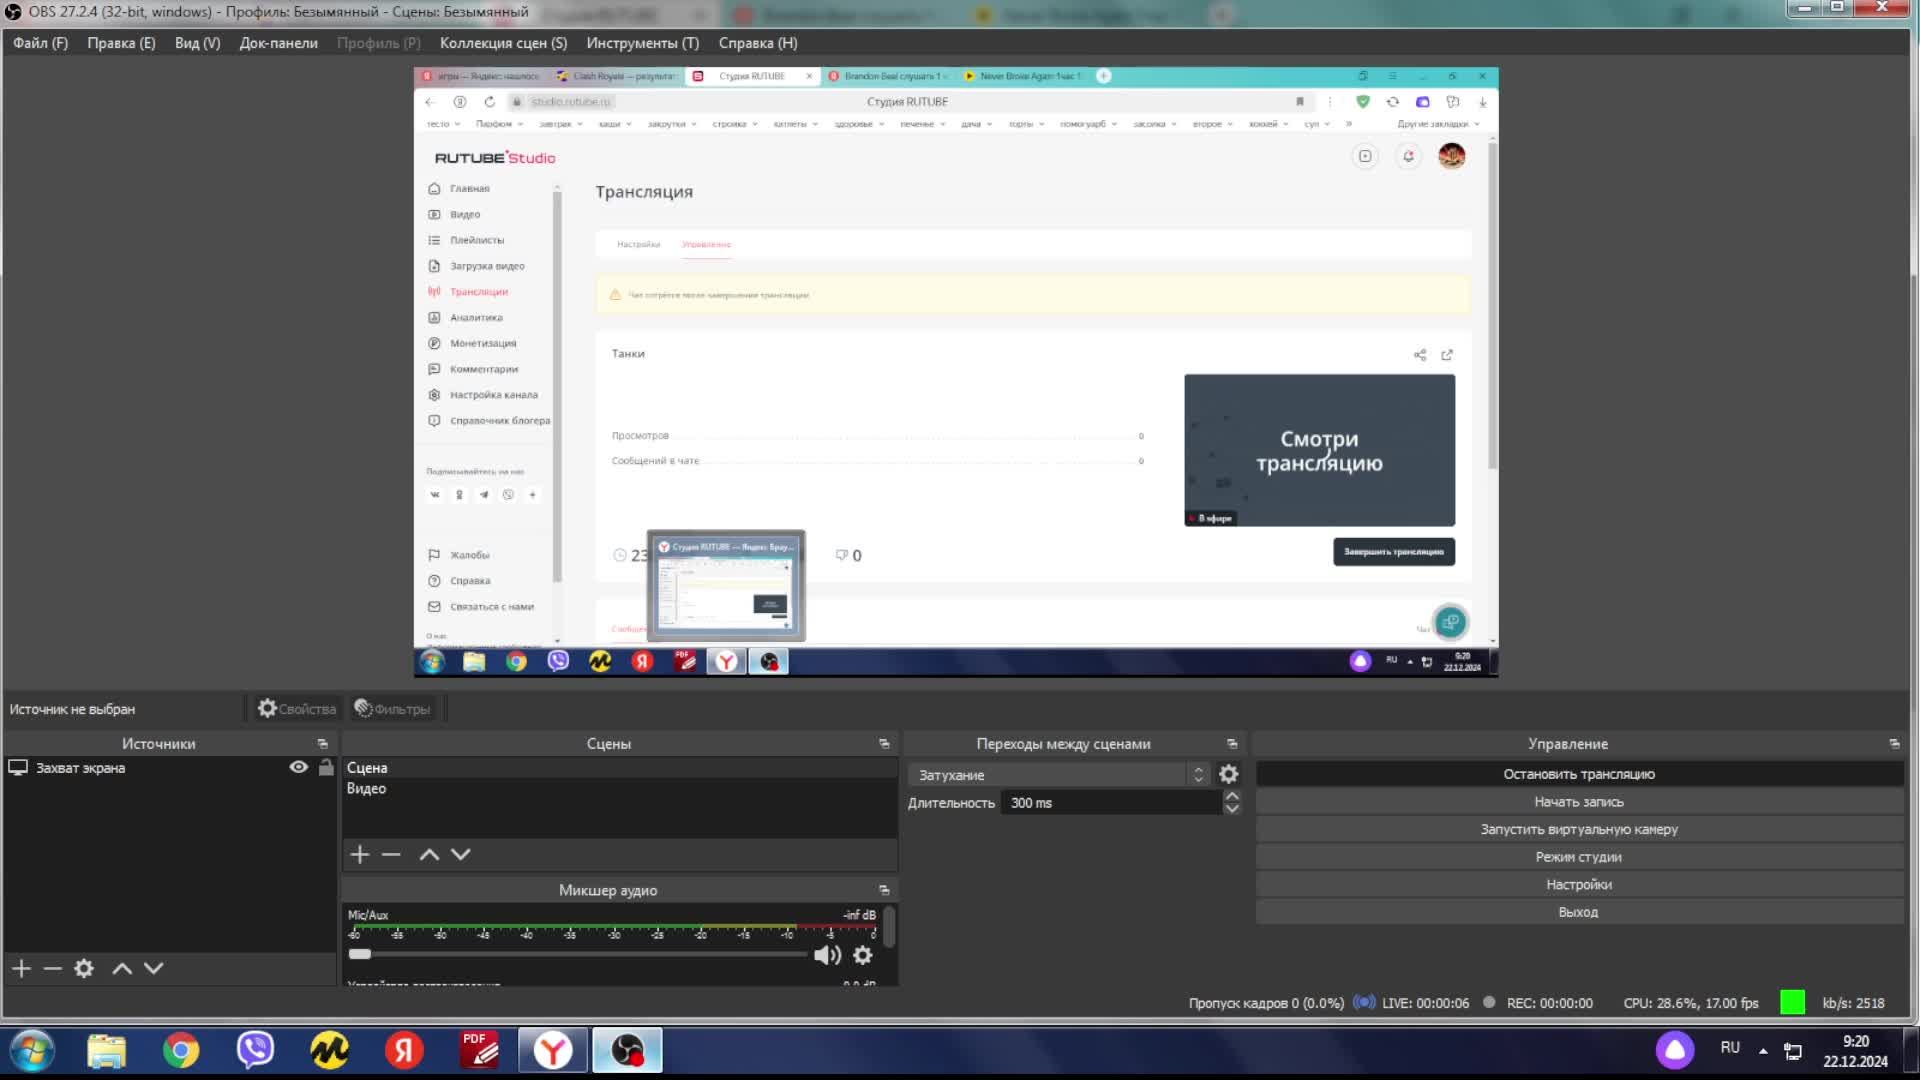Open Viber from taskbar
This screenshot has height=1080, width=1920.
click(255, 1051)
